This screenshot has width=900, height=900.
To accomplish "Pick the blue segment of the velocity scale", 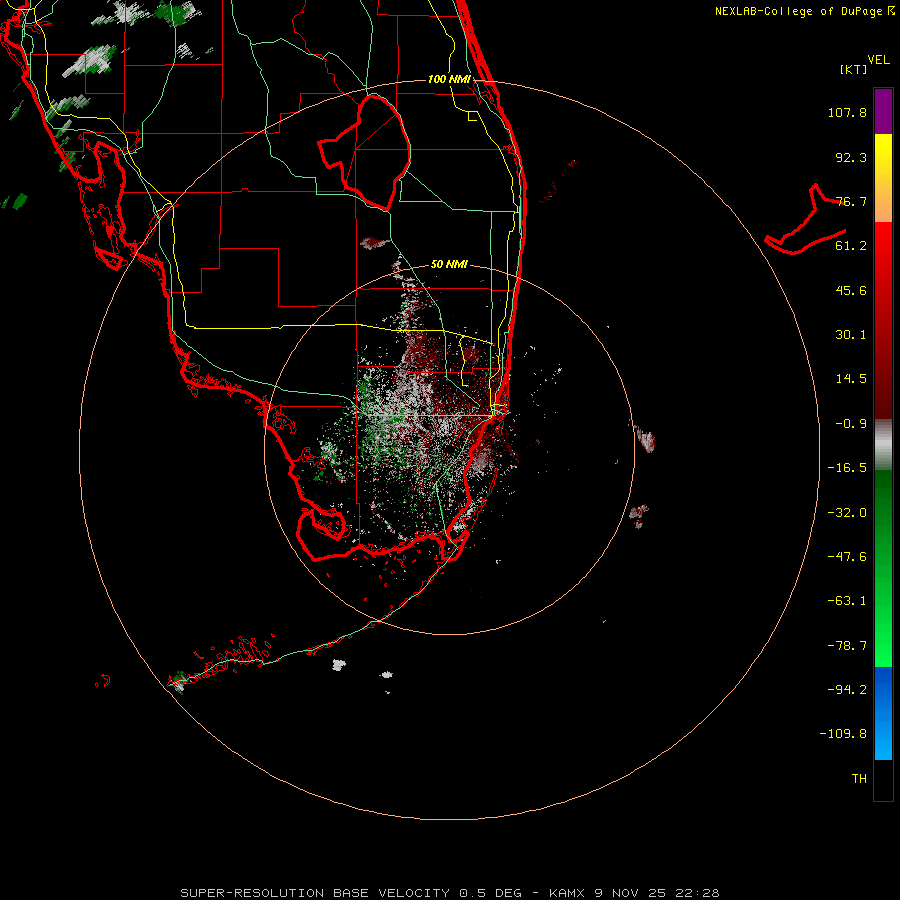I will 883,713.
